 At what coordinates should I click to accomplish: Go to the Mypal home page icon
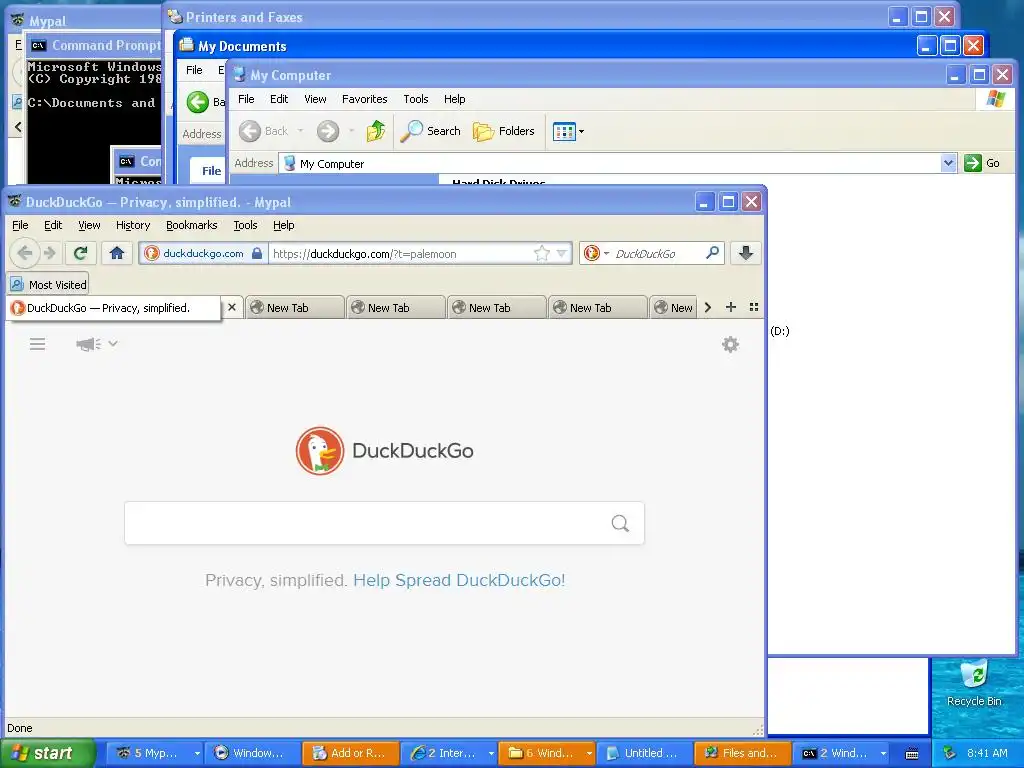117,253
